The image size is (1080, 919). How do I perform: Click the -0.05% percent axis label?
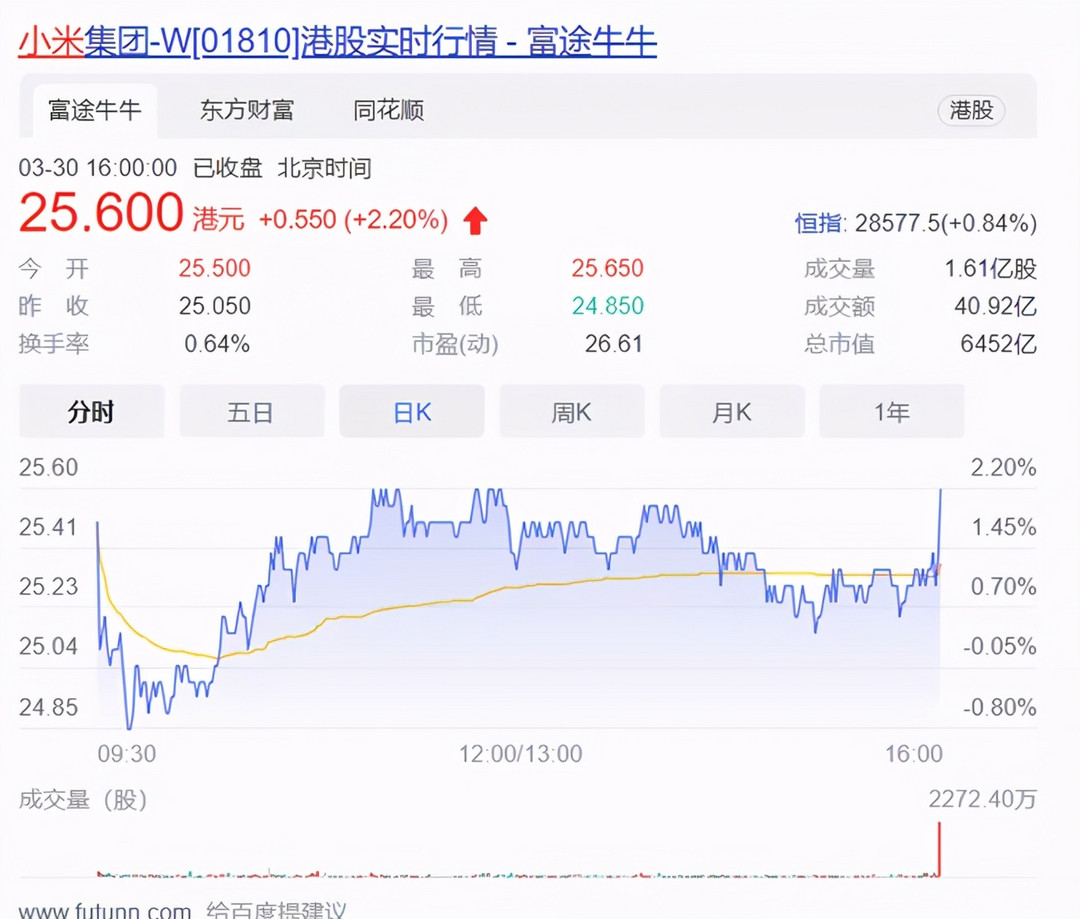(999, 646)
